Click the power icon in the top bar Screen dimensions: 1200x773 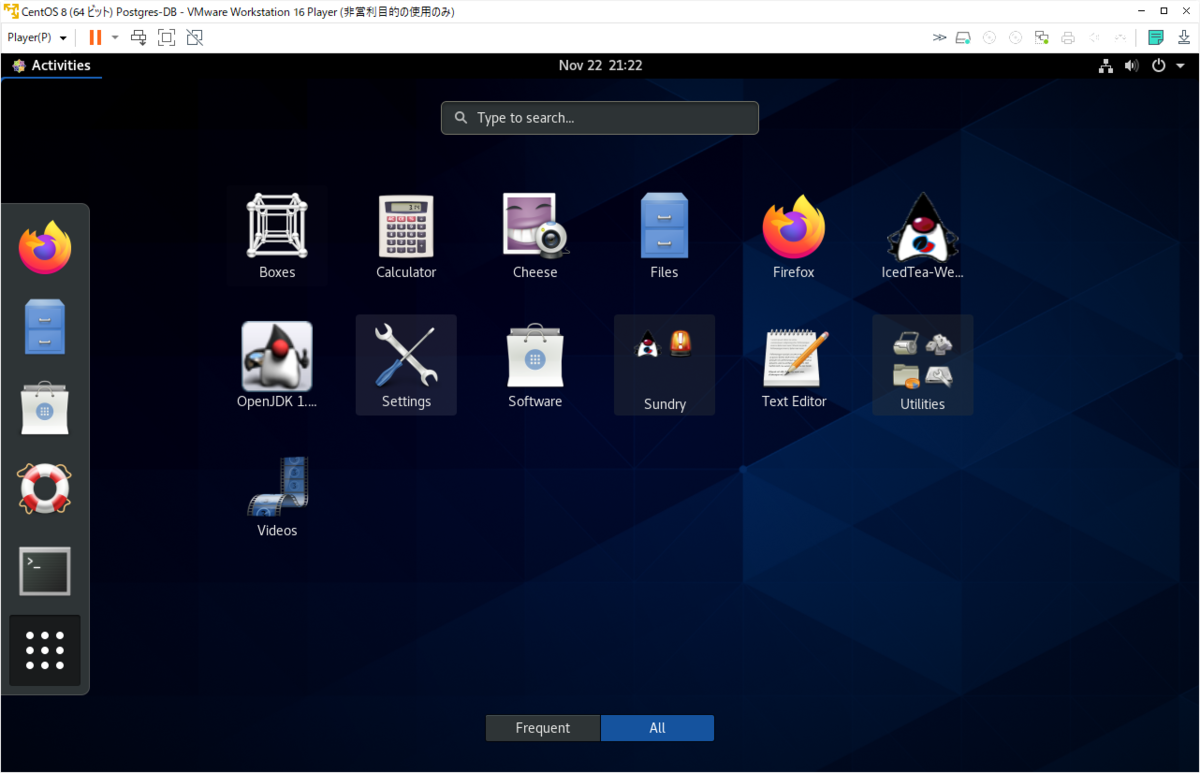(1158, 66)
